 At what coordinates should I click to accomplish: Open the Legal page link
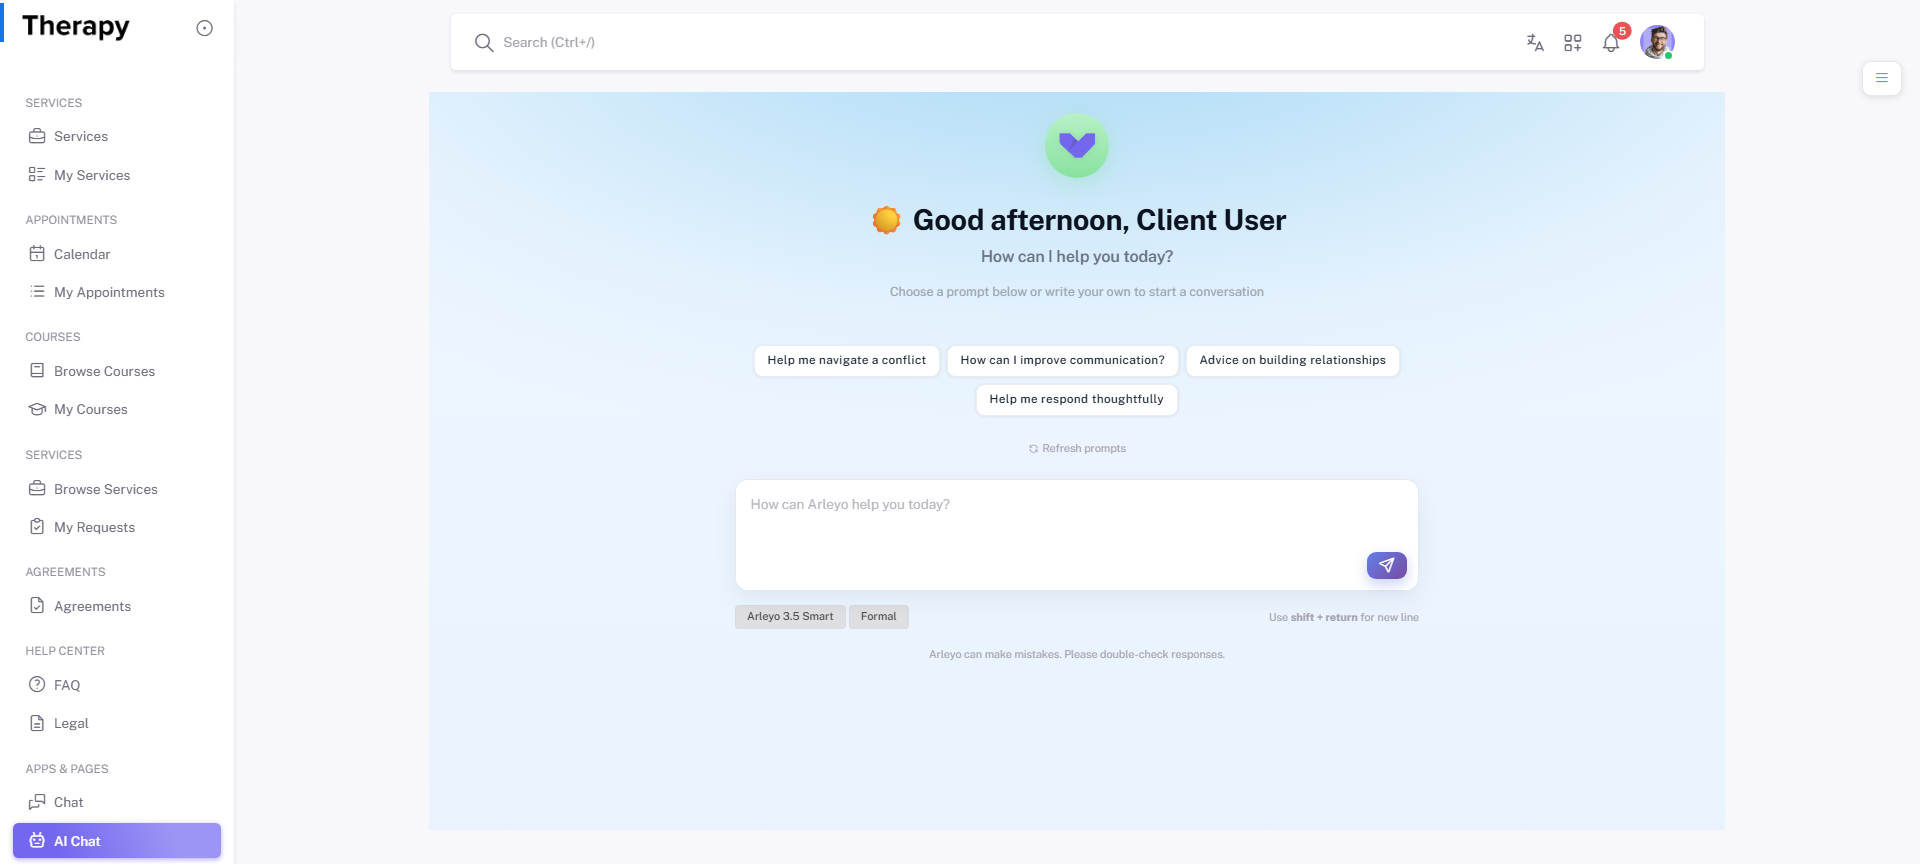click(117, 723)
